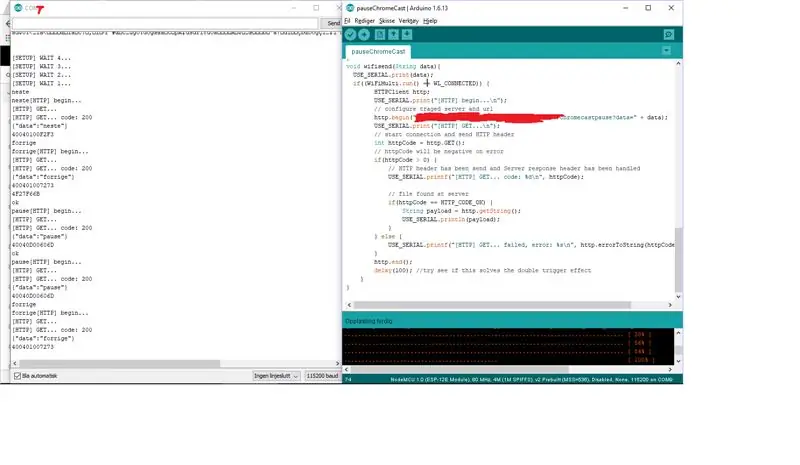Click the console output scroll-down arrow
800x465 pixels.
pos(678,361)
